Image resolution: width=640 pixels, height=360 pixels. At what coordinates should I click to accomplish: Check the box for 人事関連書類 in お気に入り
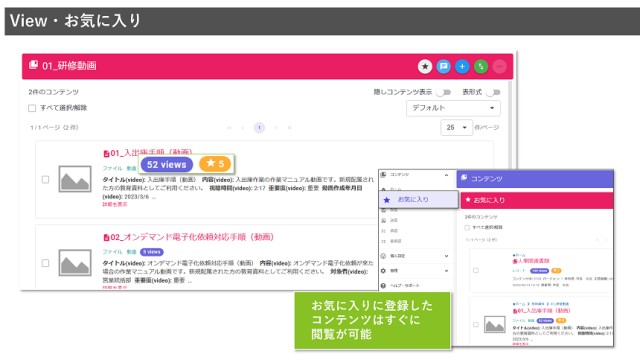pyautogui.click(x=476, y=270)
